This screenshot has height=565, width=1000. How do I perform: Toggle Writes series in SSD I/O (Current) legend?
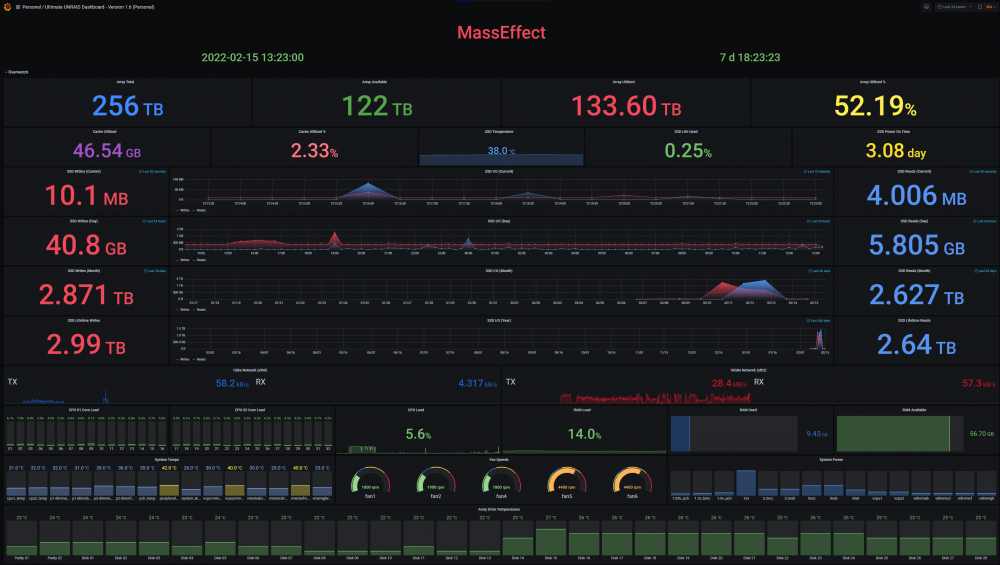click(182, 210)
